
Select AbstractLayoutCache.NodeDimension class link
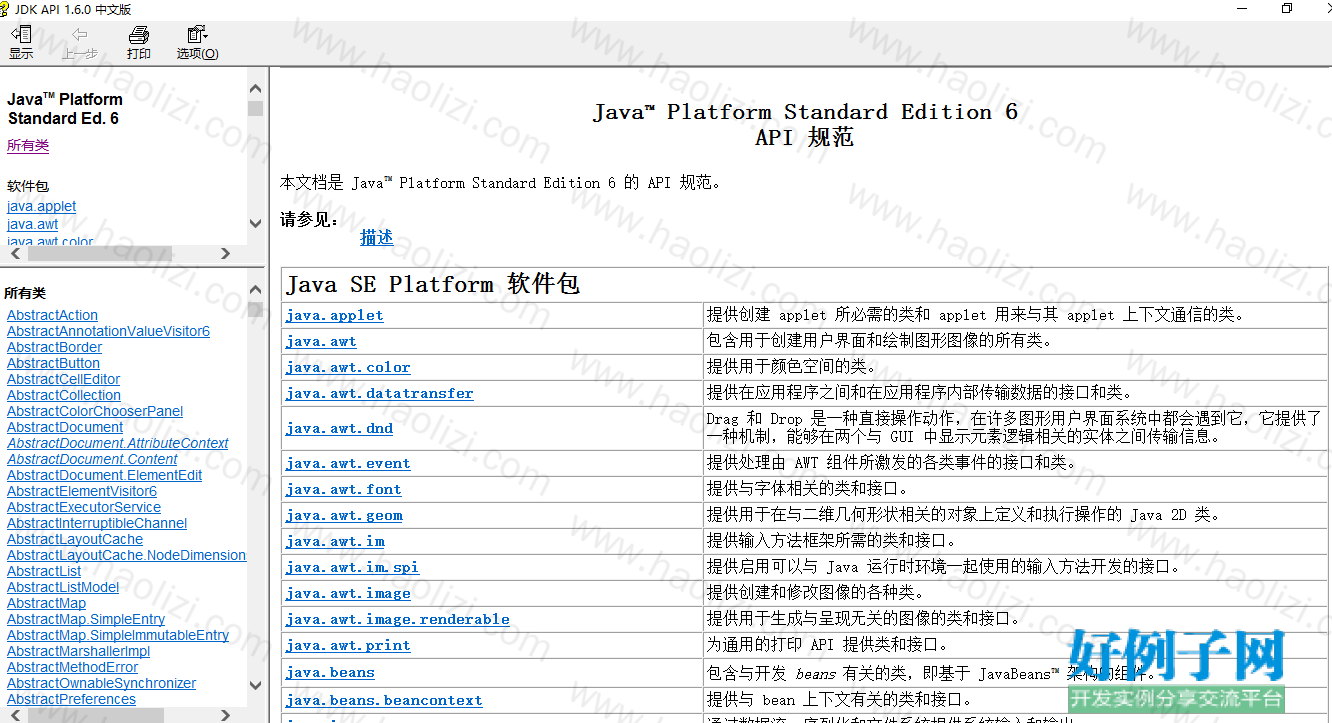(126, 555)
